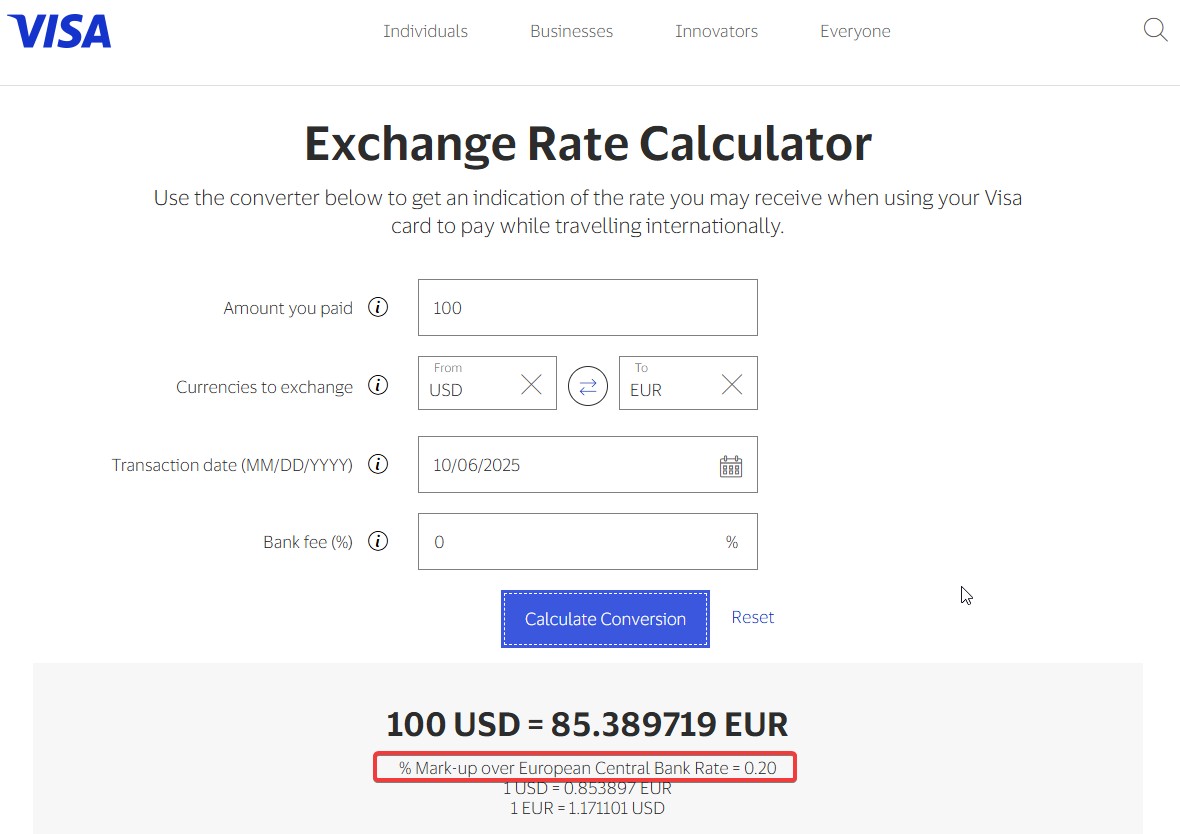Click into the Amount you paid field
Image resolution: width=1180 pixels, height=834 pixels.
click(587, 308)
